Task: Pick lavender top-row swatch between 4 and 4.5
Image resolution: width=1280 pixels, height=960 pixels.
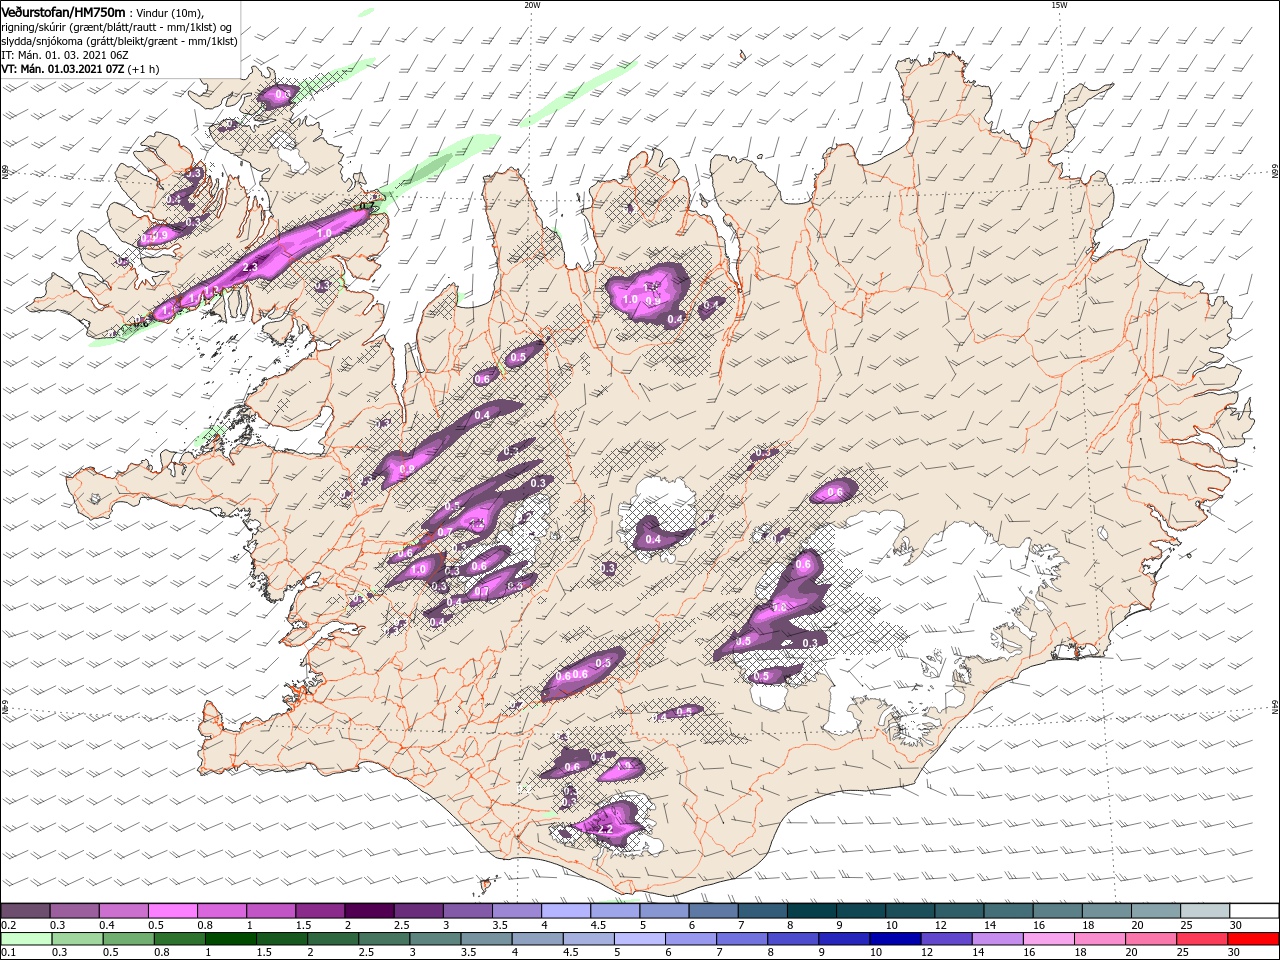Action: pos(566,910)
